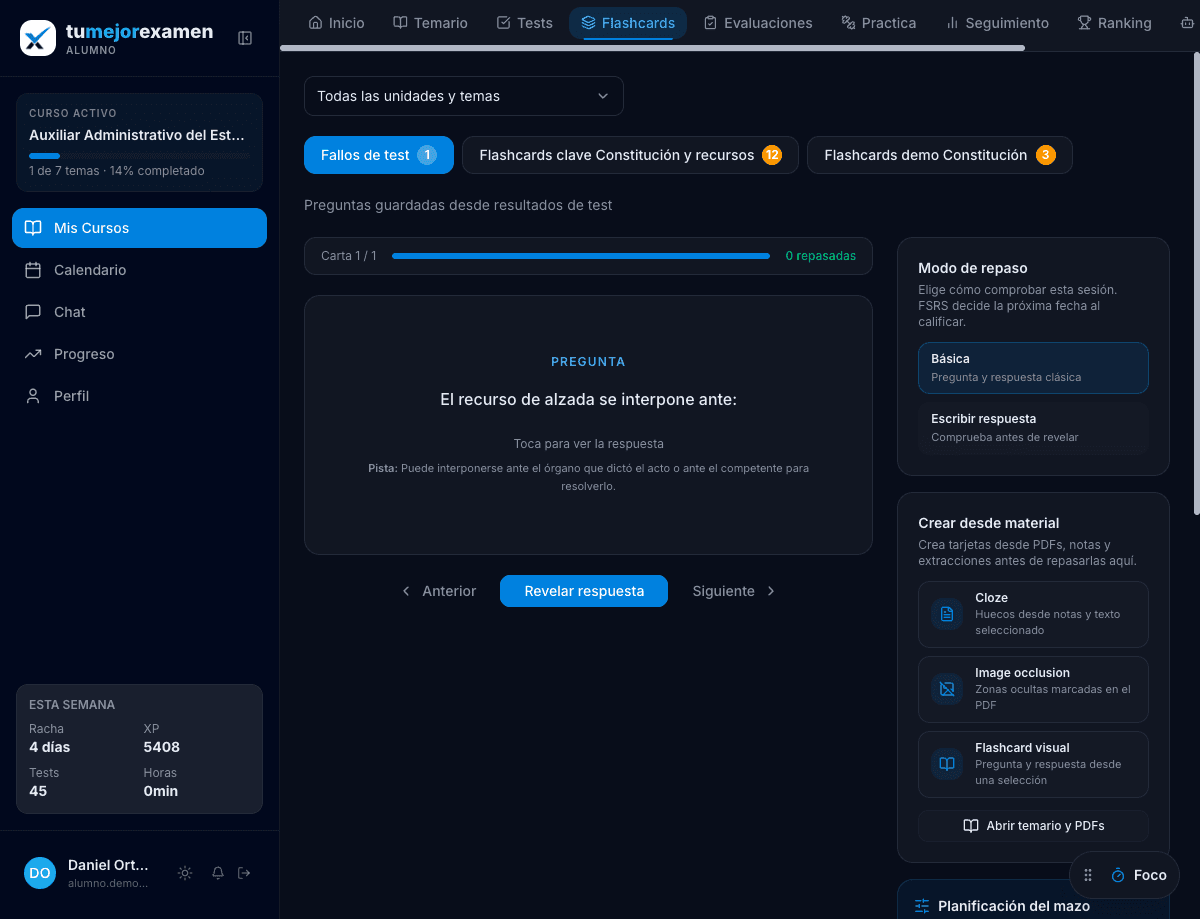The image size is (1200, 919).
Task: Select Escribir respuesta review mode
Action: 1033,428
